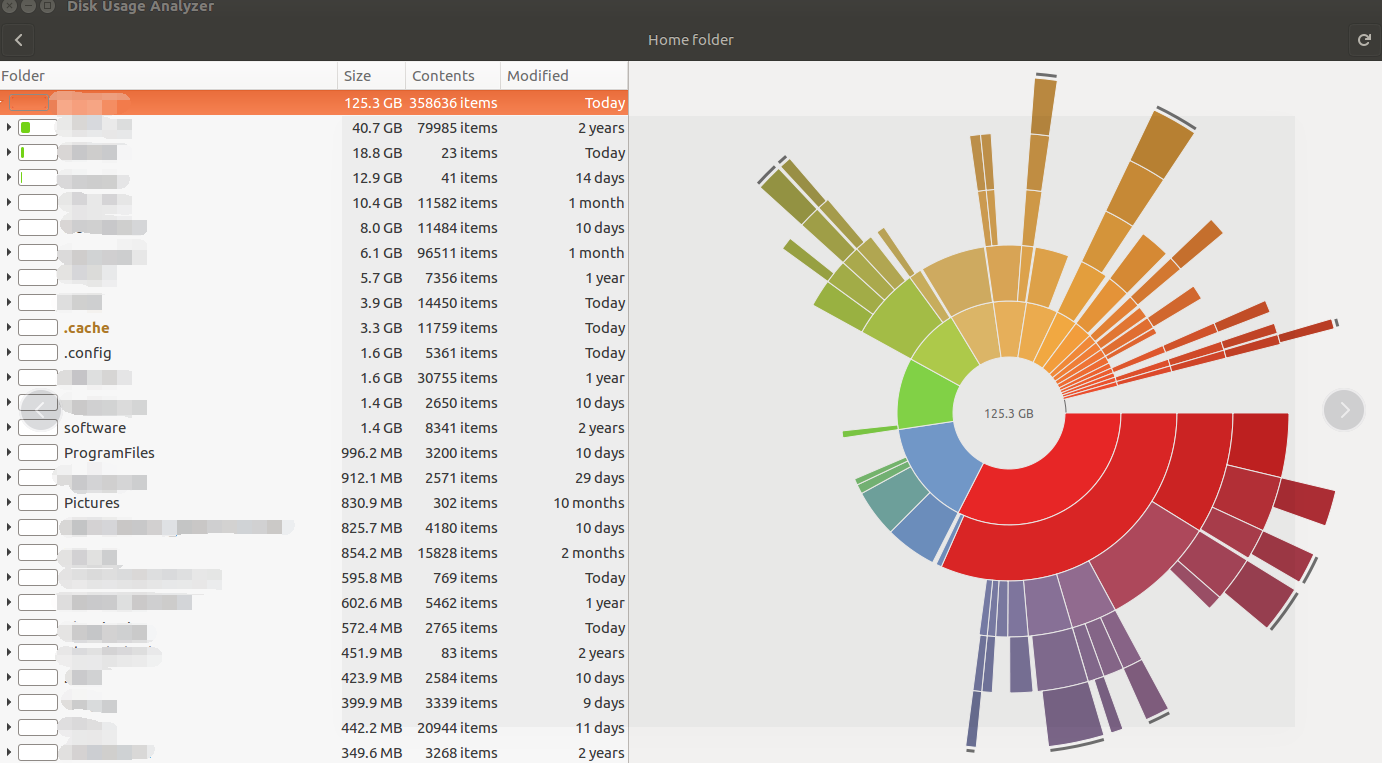Click the Home folder title in the header
The height and width of the screenshot is (763, 1382).
[690, 39]
